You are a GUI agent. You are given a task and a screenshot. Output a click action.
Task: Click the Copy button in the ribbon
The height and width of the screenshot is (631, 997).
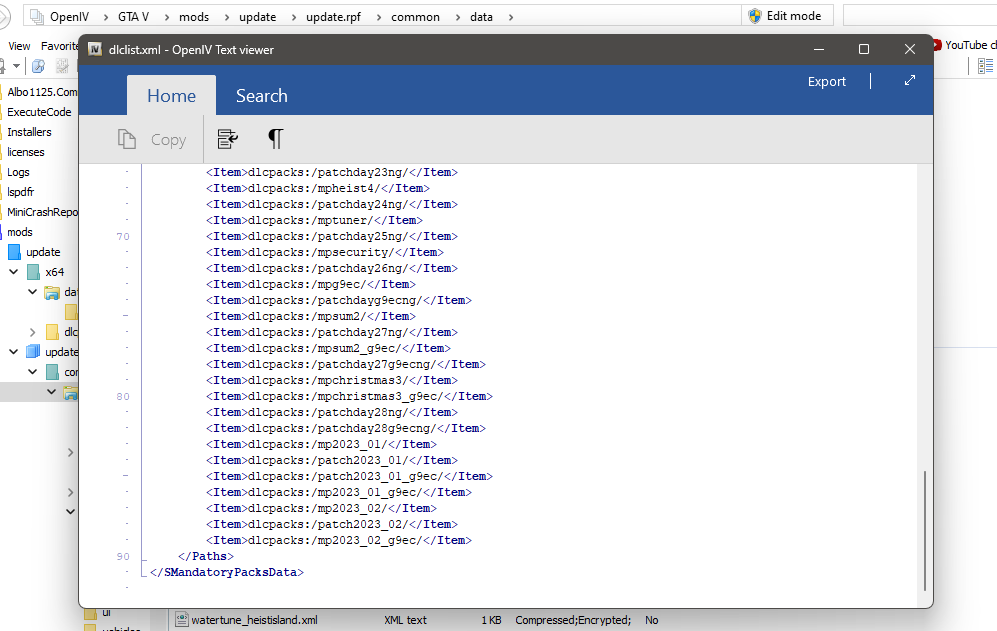(152, 140)
